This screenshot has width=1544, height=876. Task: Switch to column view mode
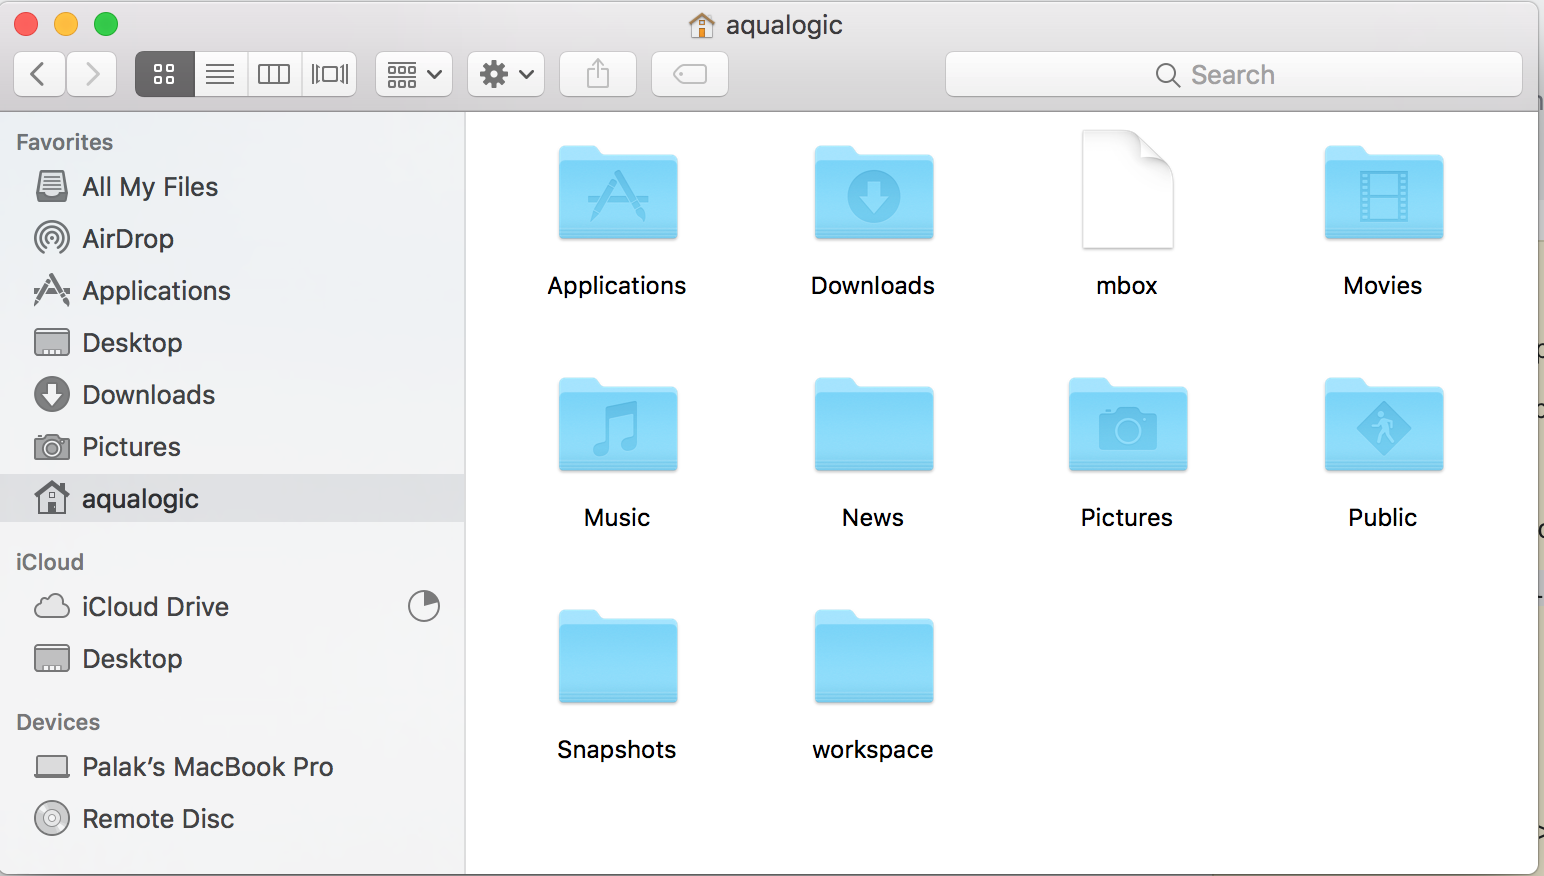(x=274, y=74)
